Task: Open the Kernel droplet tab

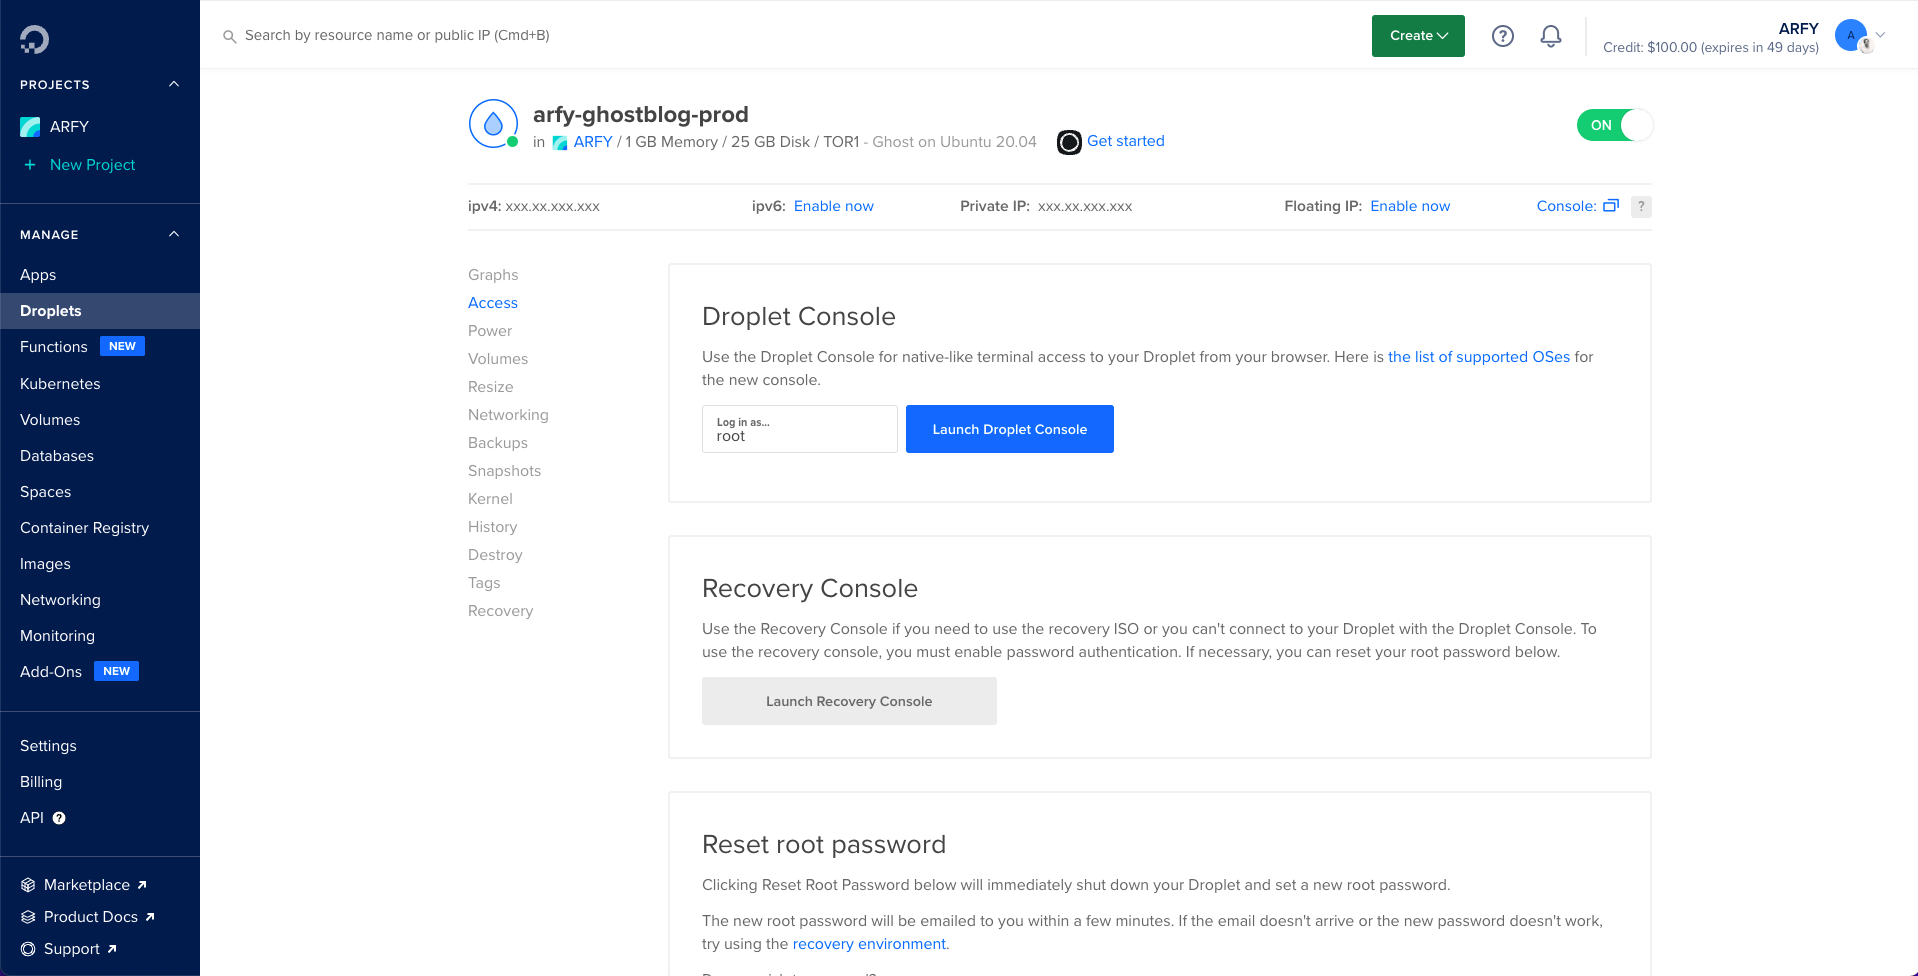Action: coord(490,499)
